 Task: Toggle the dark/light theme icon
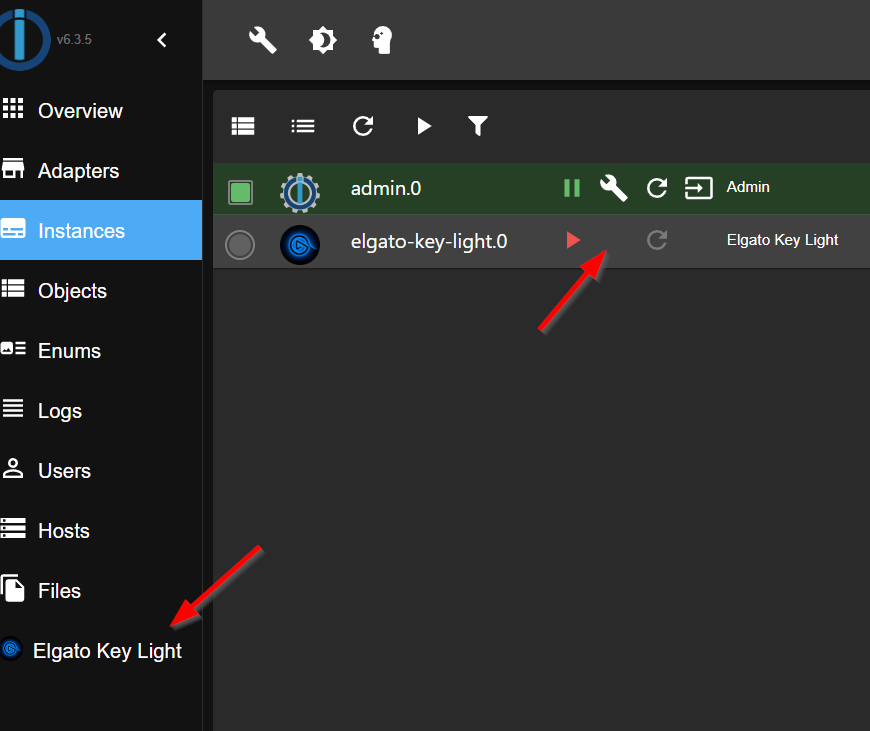pyautogui.click(x=322, y=40)
